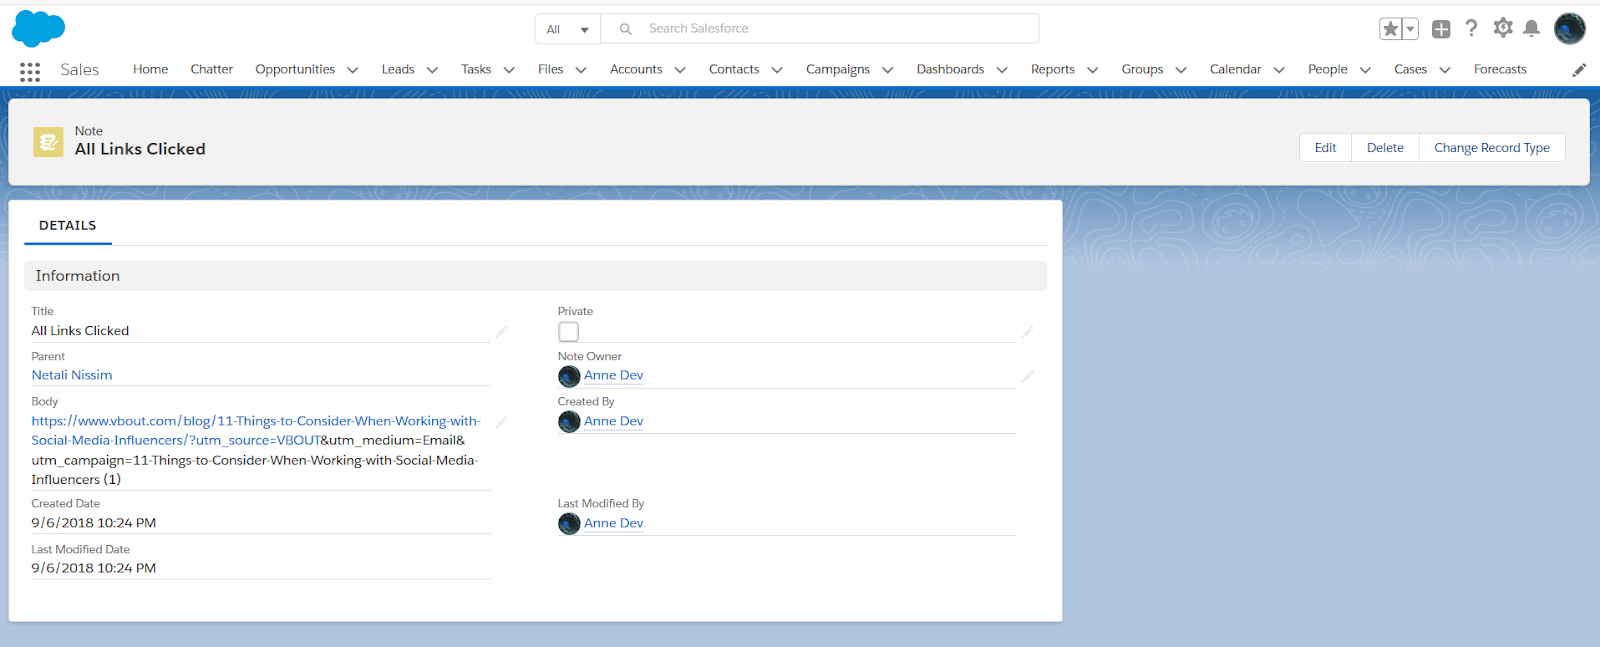Click the edit pencil next to Private
This screenshot has height=647, width=1600.
click(1027, 331)
